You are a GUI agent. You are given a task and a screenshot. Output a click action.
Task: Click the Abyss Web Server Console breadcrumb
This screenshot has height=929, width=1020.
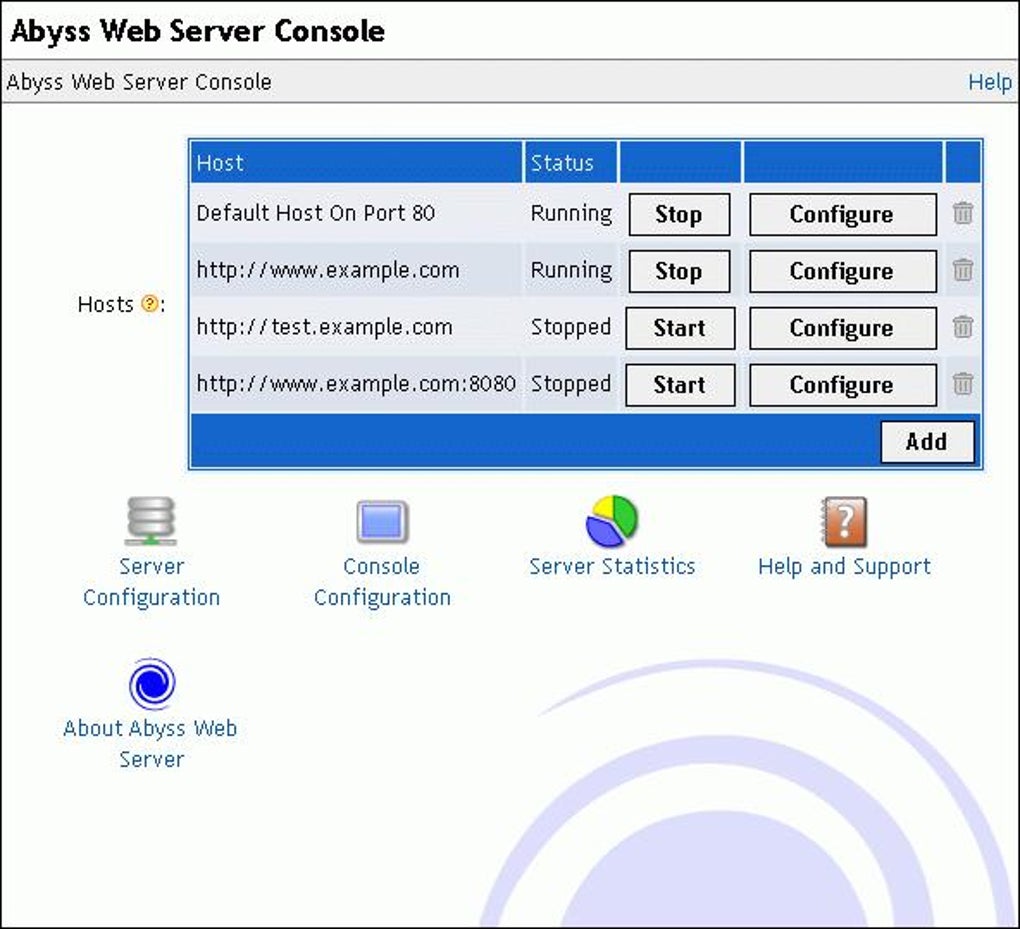(139, 82)
